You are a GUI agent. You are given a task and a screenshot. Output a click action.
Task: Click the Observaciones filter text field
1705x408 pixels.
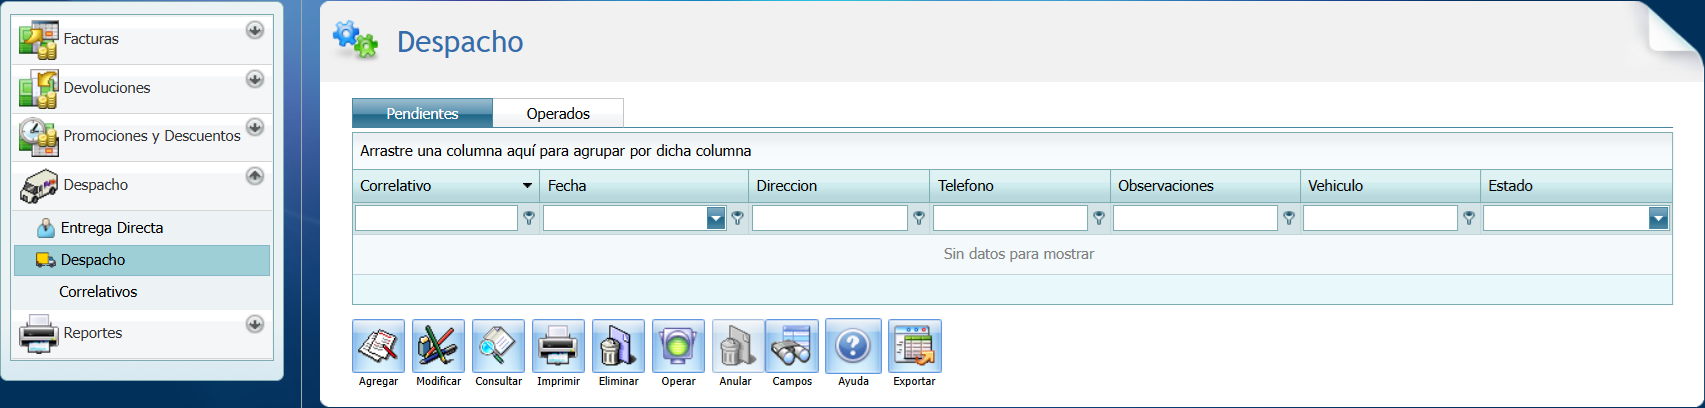(1195, 218)
